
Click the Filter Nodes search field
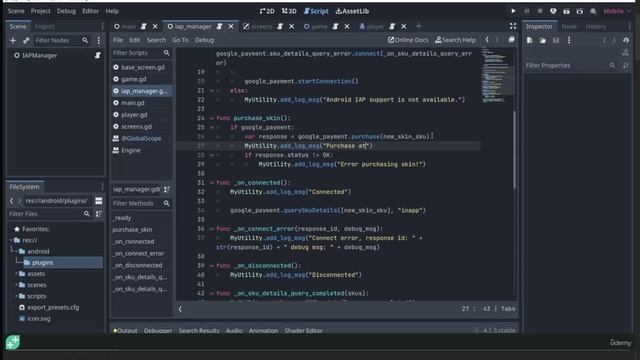pos(61,40)
